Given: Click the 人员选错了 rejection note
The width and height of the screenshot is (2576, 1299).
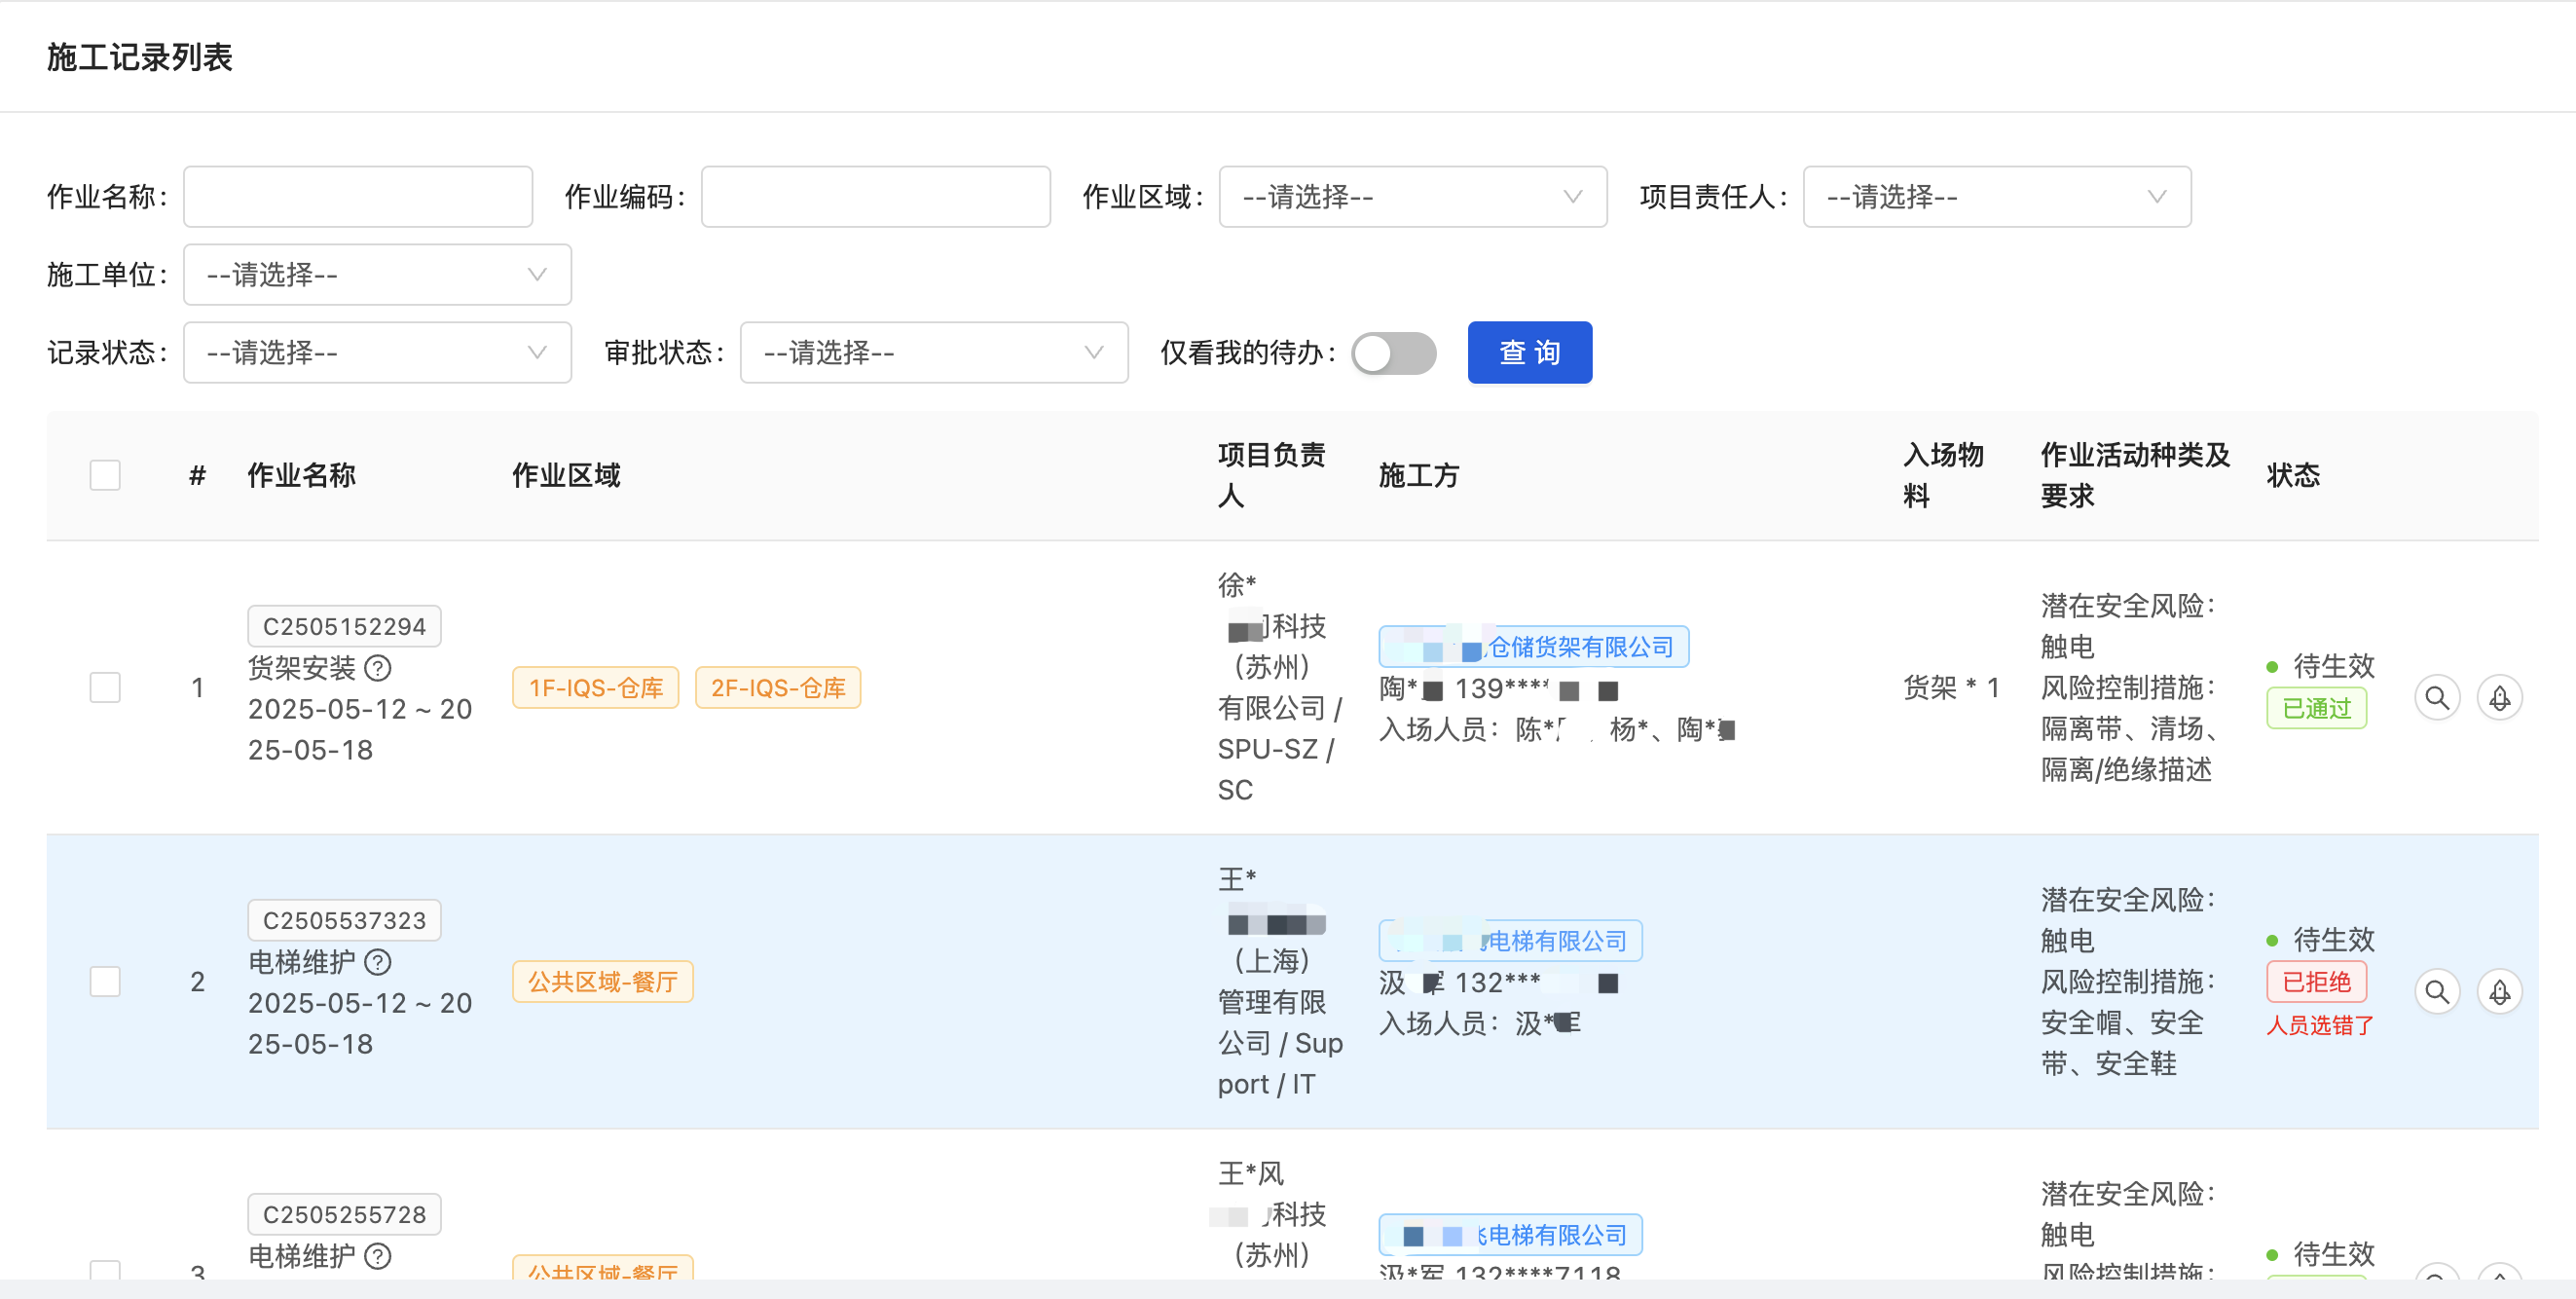Looking at the screenshot, I should 2319,1026.
